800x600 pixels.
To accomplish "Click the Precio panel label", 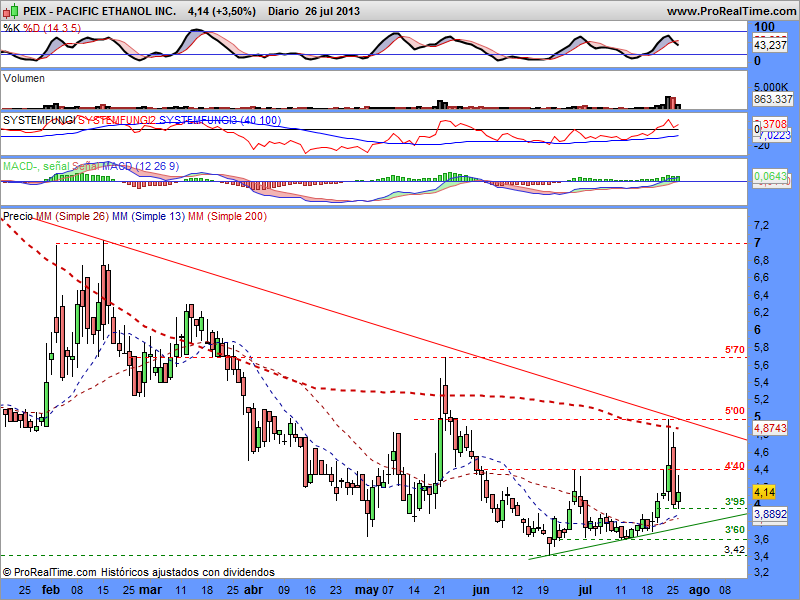I will pos(18,216).
